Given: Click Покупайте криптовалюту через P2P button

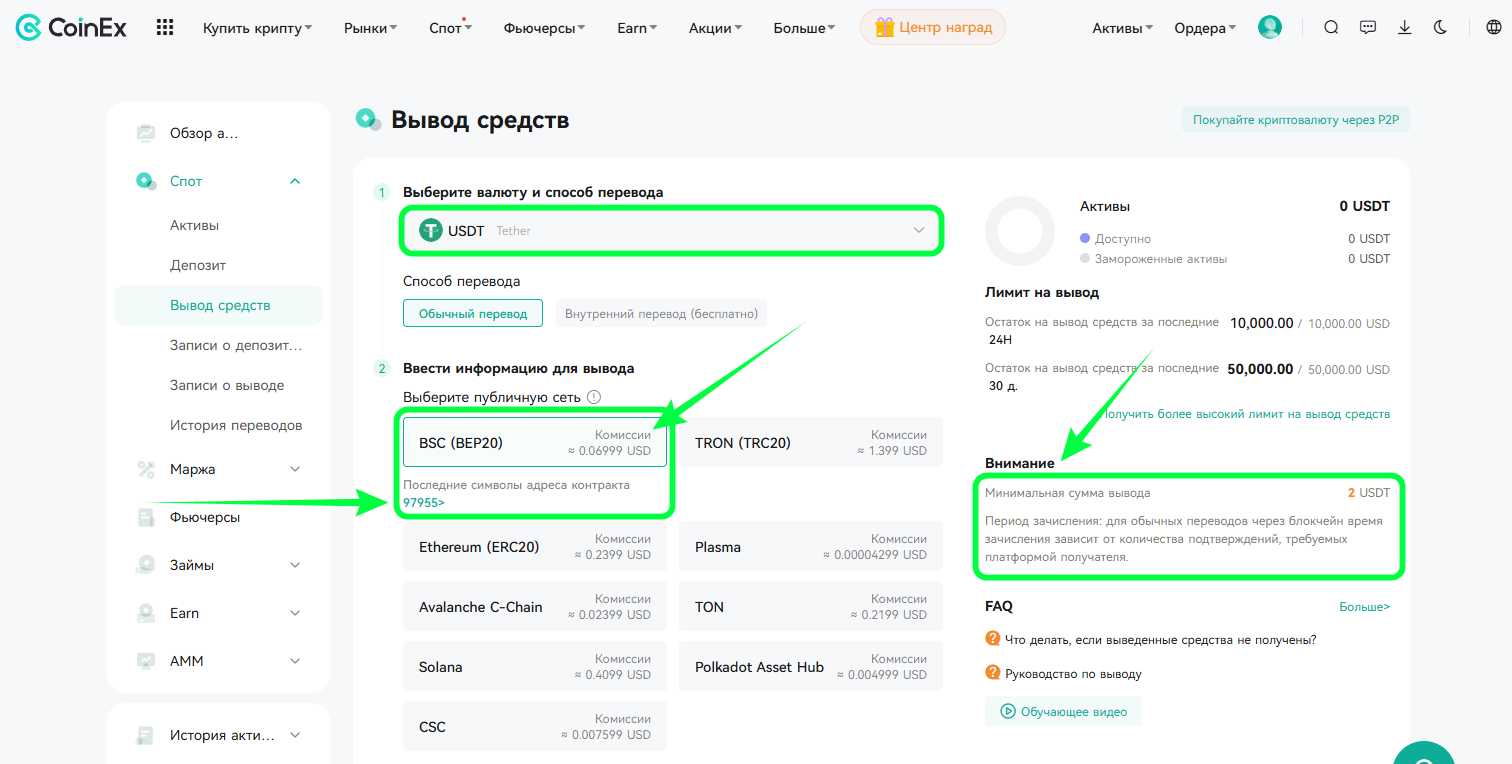Looking at the screenshot, I should point(1295,120).
